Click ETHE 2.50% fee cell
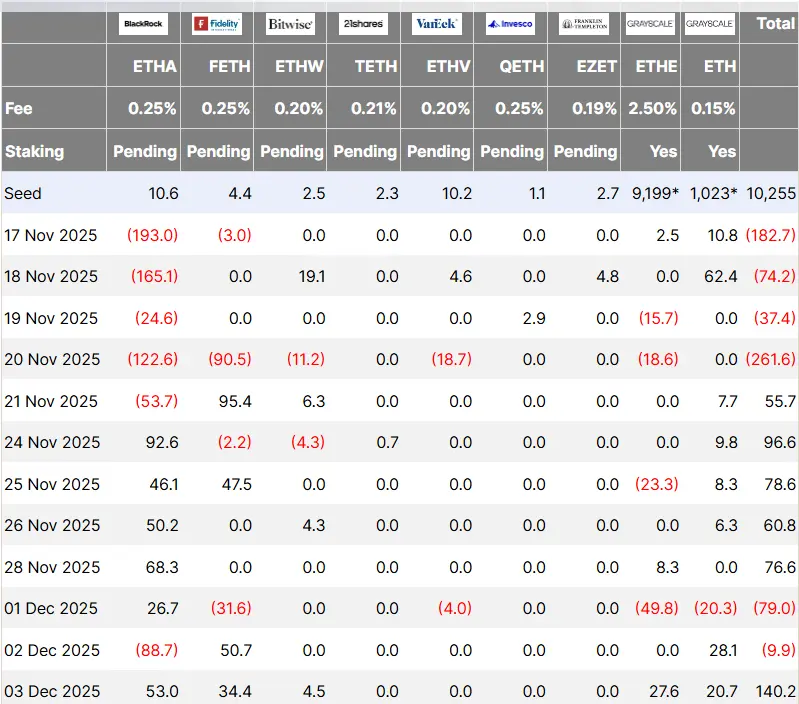The height and width of the screenshot is (704, 799). tap(652, 108)
